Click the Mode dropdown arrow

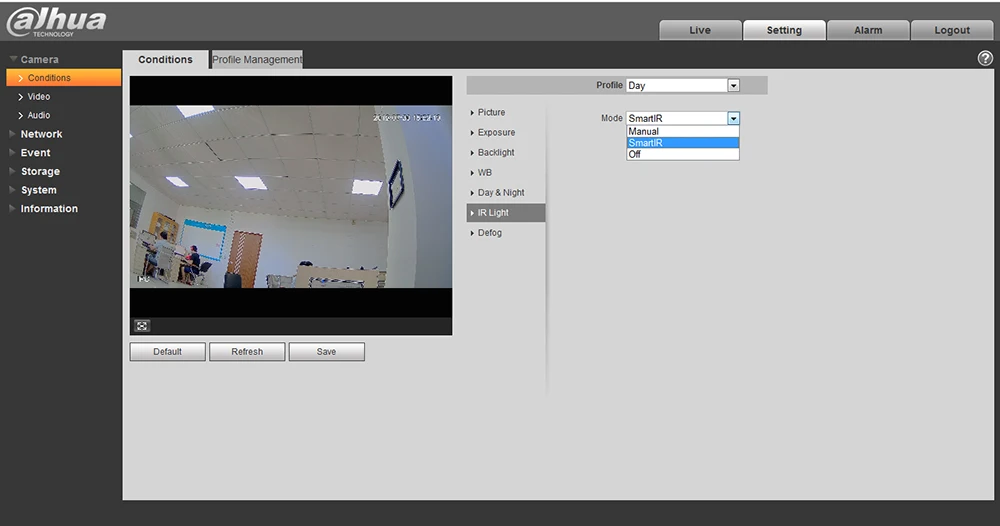click(733, 119)
